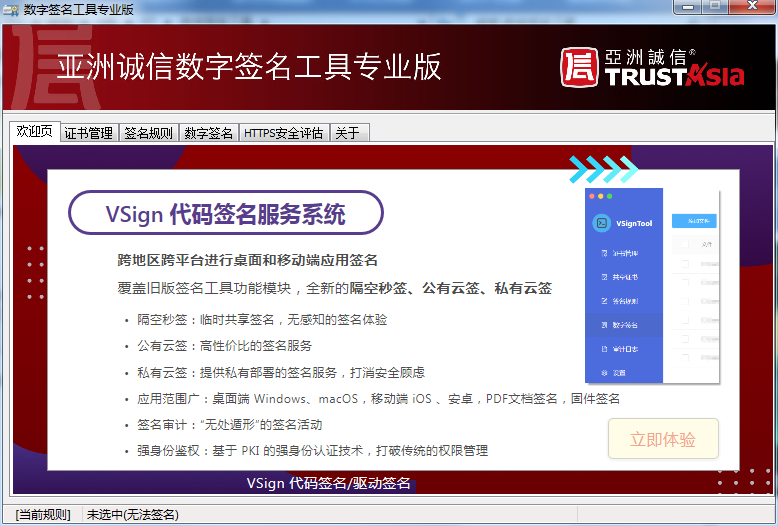The height and width of the screenshot is (526, 778).
Task: Click the app icon in title bar
Action: coord(11,9)
